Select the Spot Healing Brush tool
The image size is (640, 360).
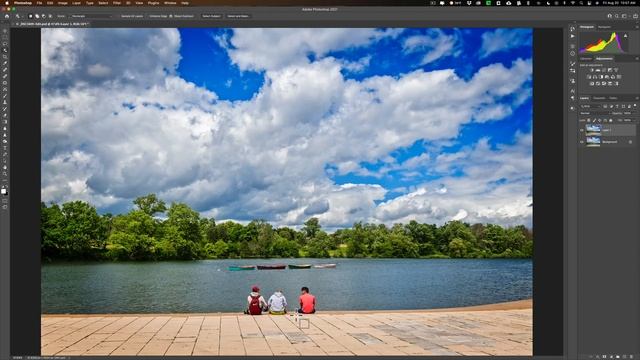(6, 70)
